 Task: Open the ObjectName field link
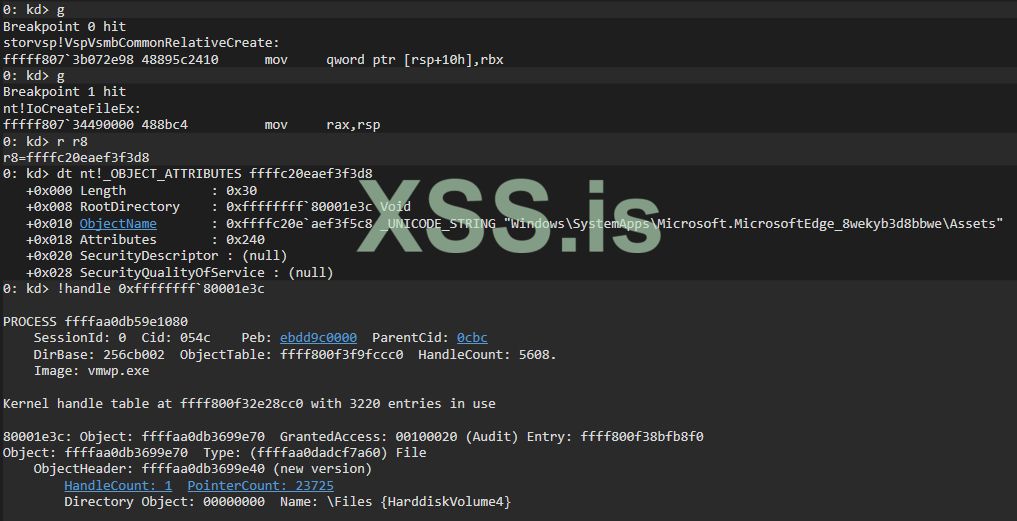pyautogui.click(x=118, y=223)
